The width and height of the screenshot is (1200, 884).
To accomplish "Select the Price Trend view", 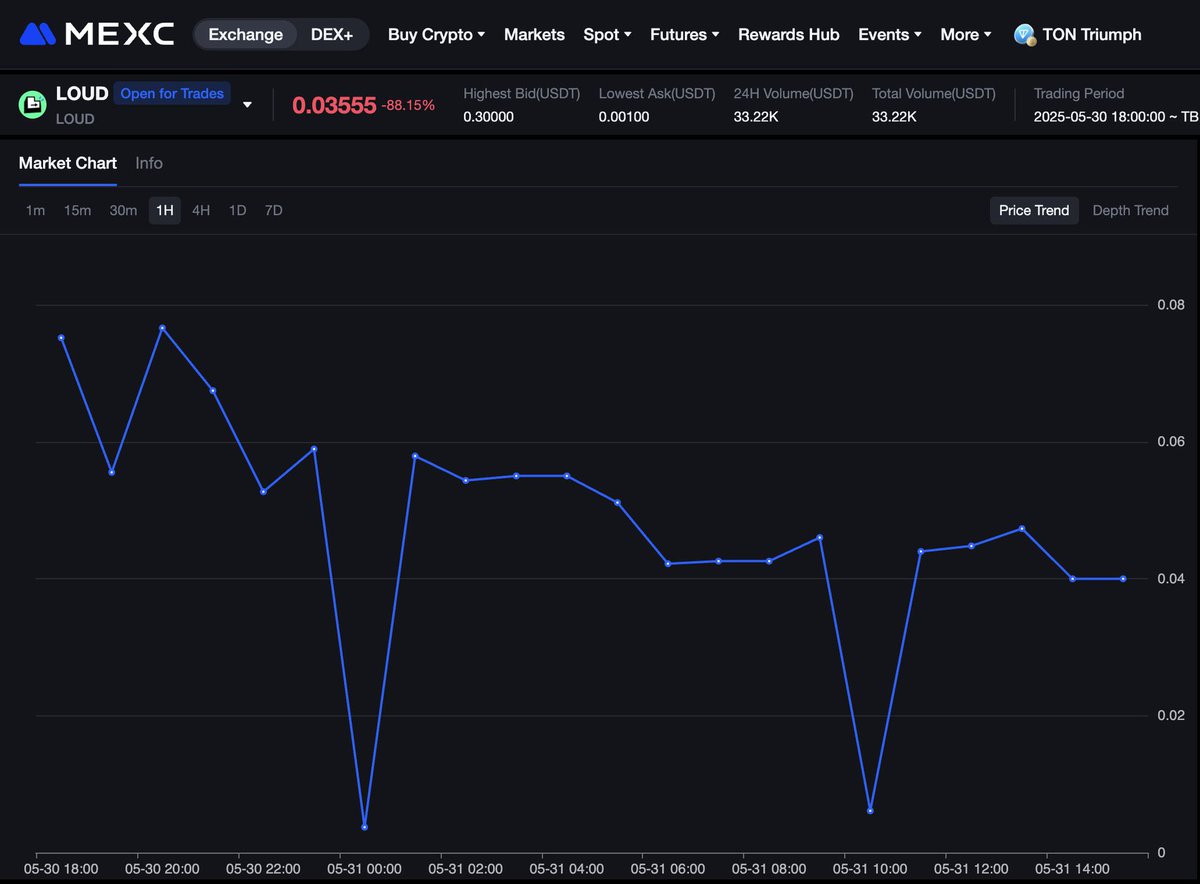I will coord(1034,210).
